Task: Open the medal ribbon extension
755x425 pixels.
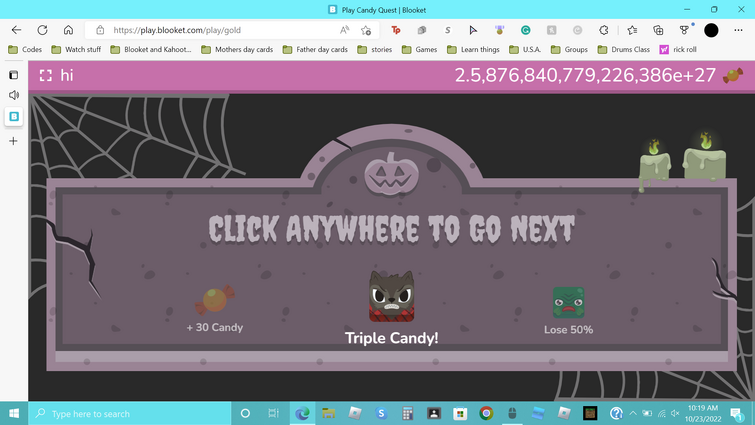Action: pyautogui.click(x=499, y=30)
